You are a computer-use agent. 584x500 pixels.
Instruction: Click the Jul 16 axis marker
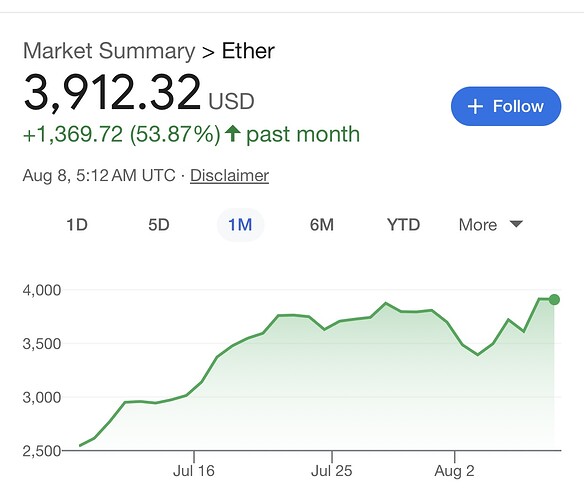(x=194, y=471)
